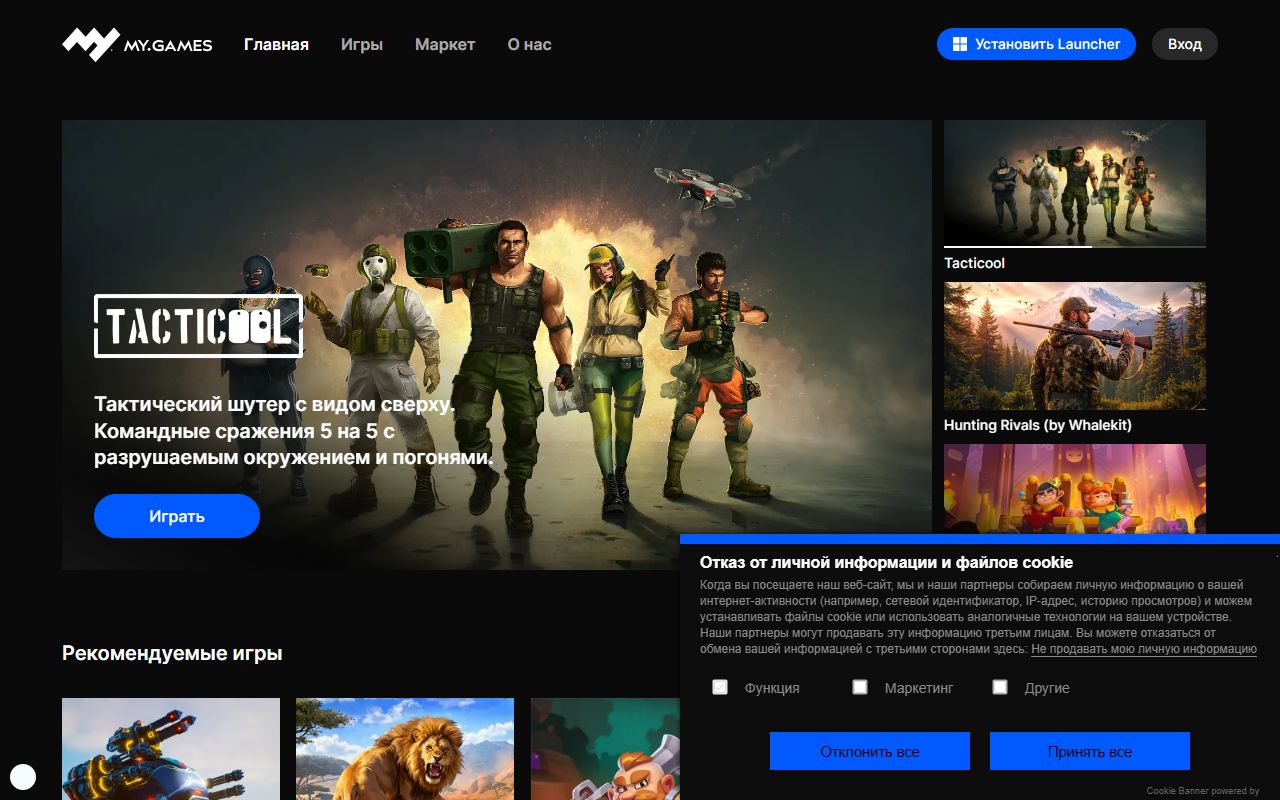Click the Tacticool logo in the hero banner
The width and height of the screenshot is (1280, 800).
198,326
